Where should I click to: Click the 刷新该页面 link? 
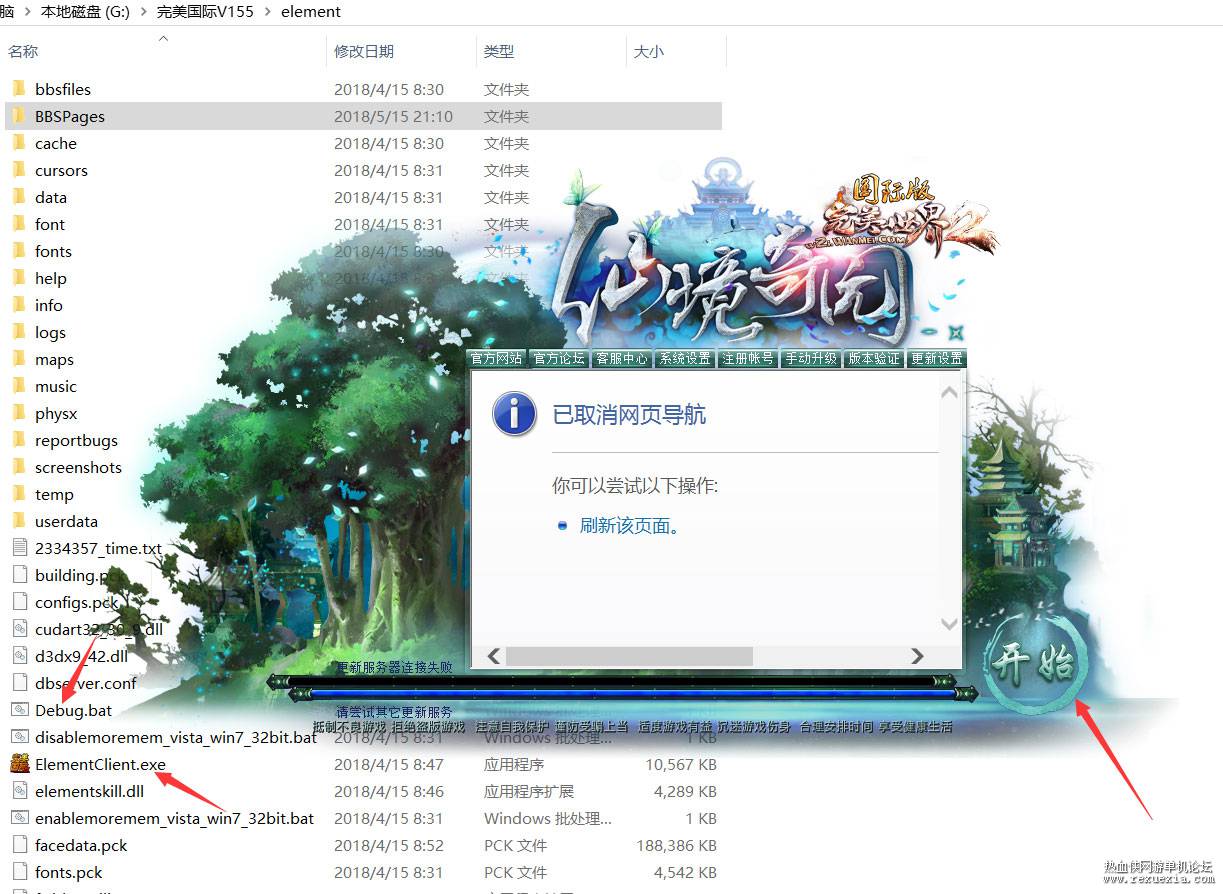pos(630,525)
